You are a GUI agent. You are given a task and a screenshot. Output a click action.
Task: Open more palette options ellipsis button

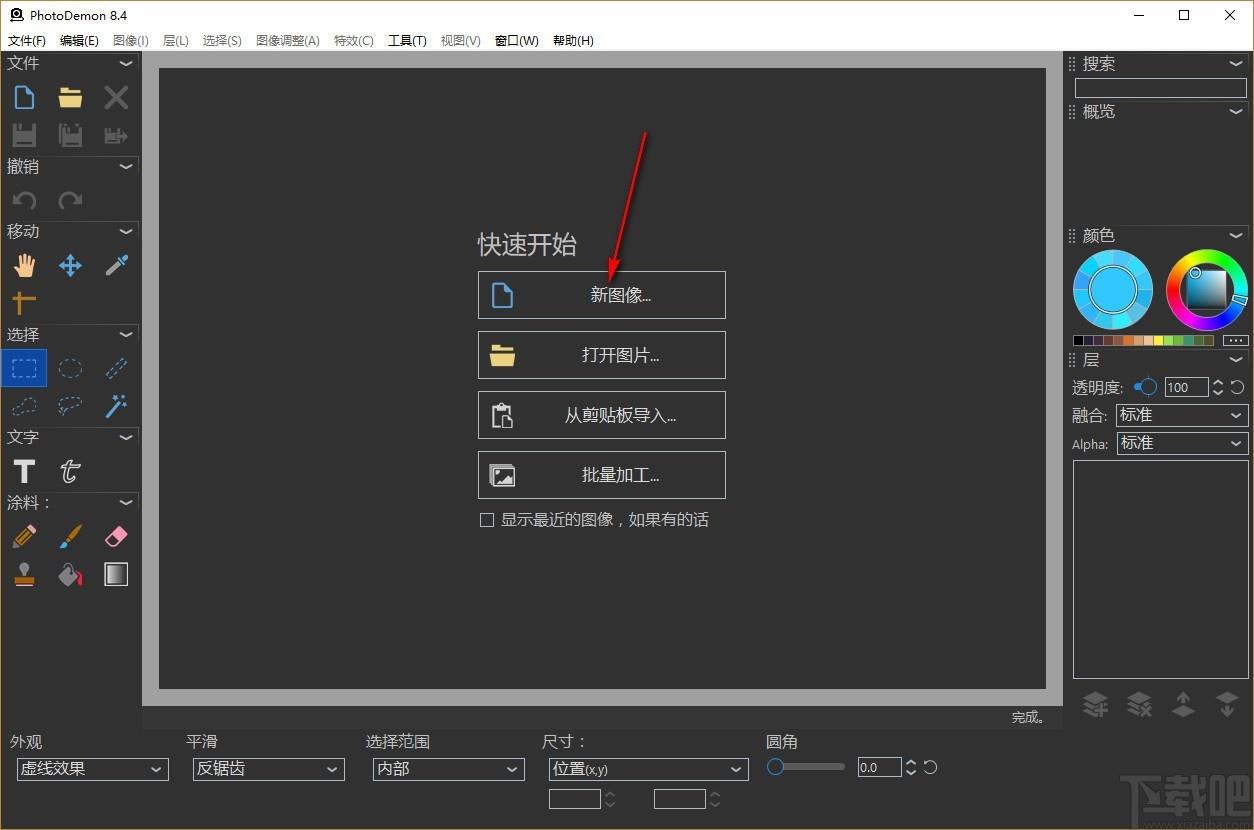click(x=1236, y=340)
